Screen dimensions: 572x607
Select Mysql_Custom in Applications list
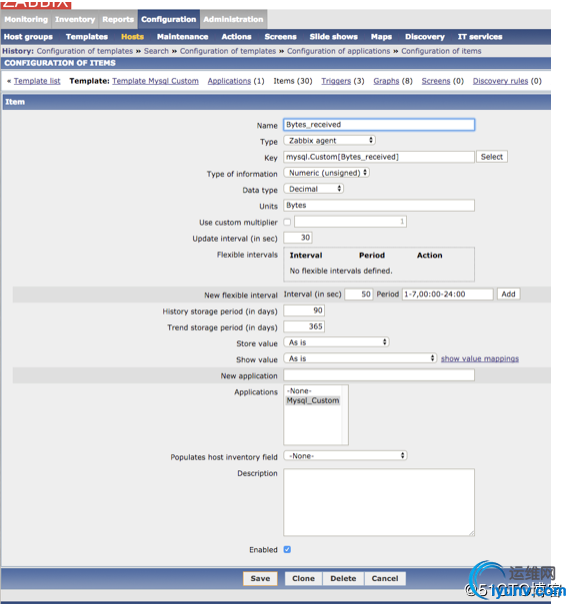(x=313, y=401)
